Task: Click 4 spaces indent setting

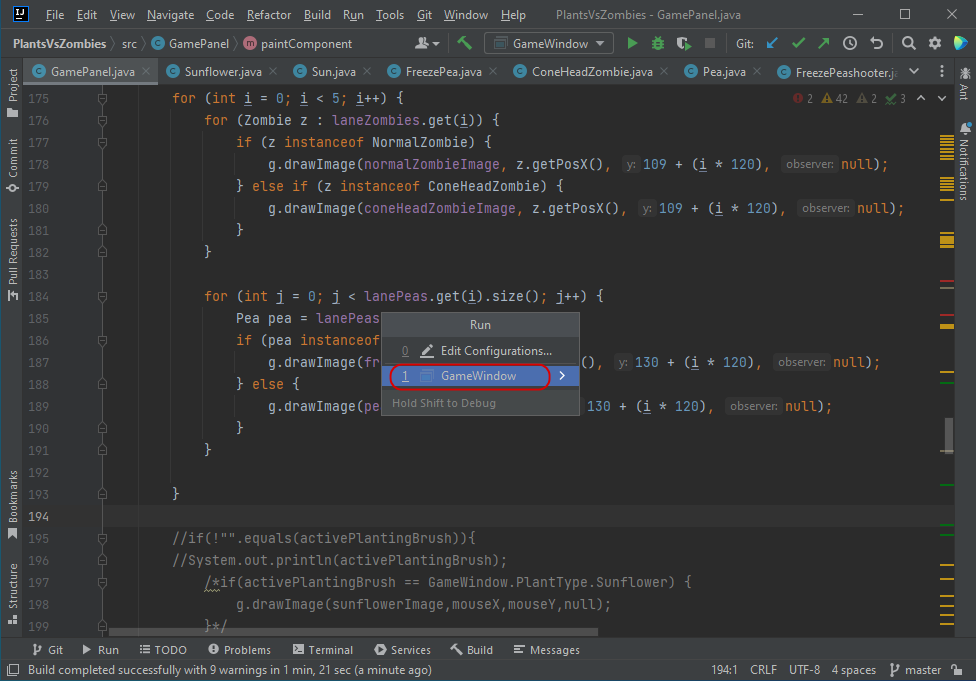Action: point(853,670)
